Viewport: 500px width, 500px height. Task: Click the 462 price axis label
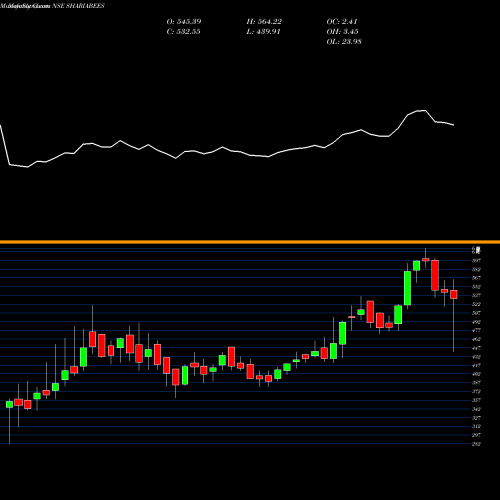point(476,339)
